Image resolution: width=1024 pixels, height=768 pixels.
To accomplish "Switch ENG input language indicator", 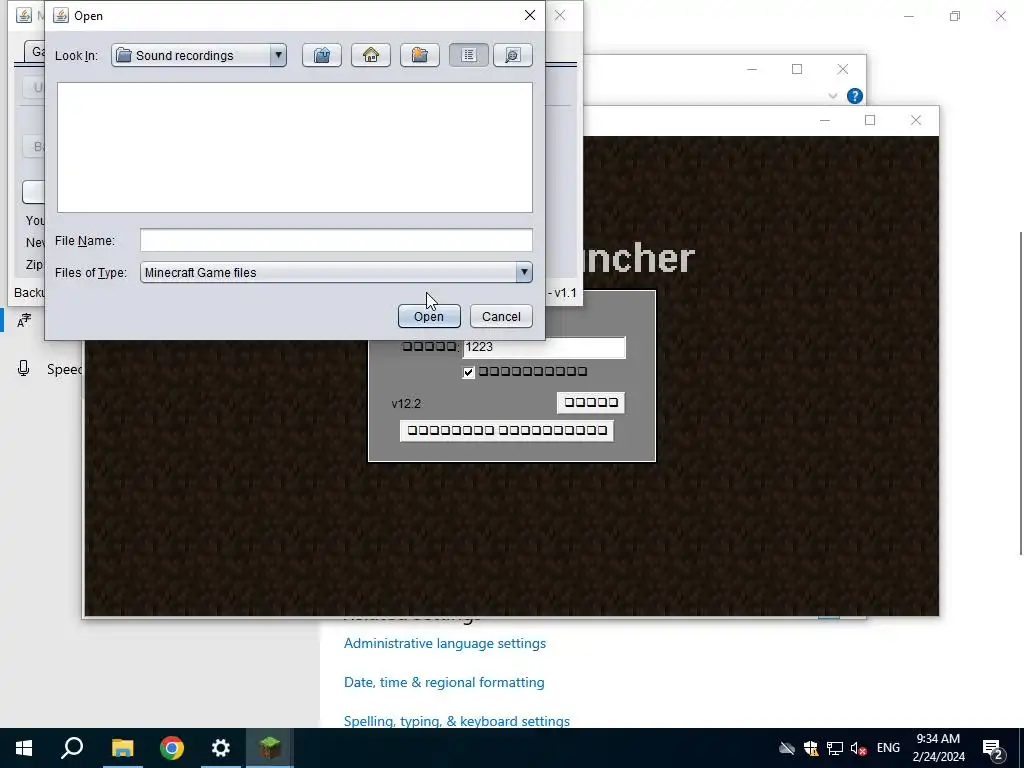I will click(888, 748).
